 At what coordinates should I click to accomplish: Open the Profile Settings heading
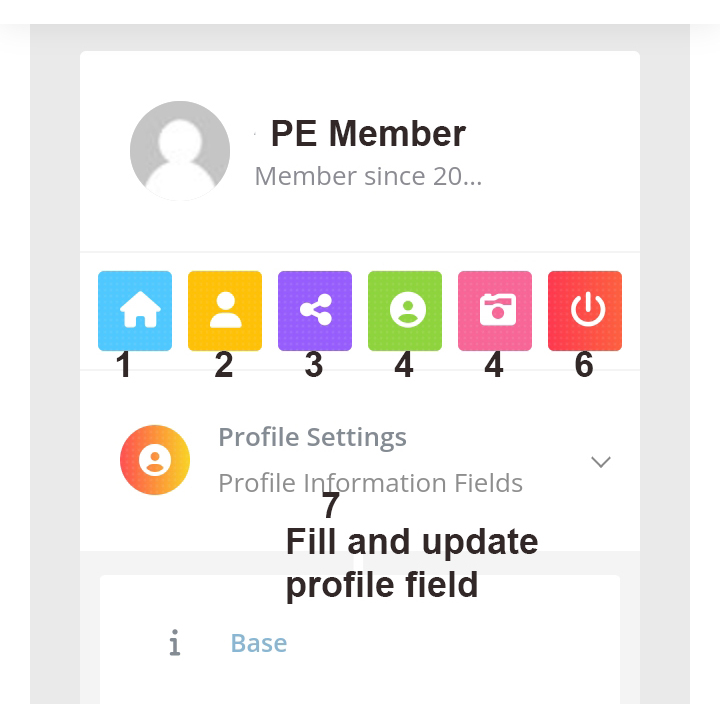pos(312,438)
